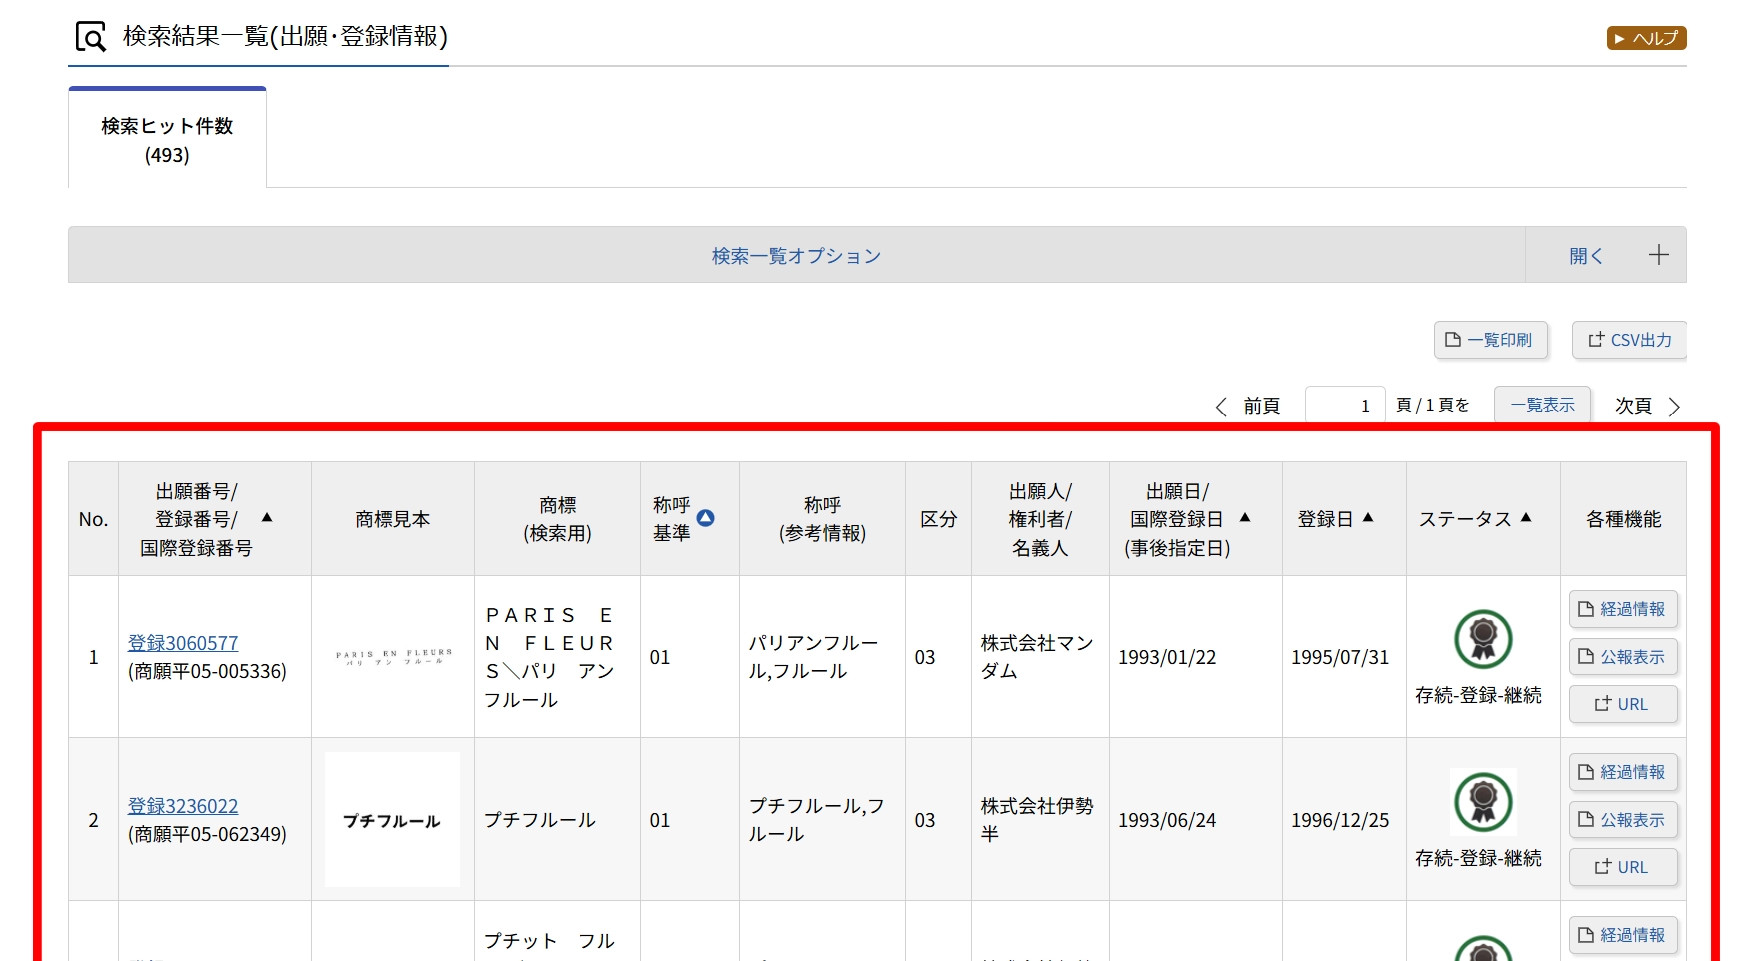Click the search results magnifier icon

click(91, 37)
